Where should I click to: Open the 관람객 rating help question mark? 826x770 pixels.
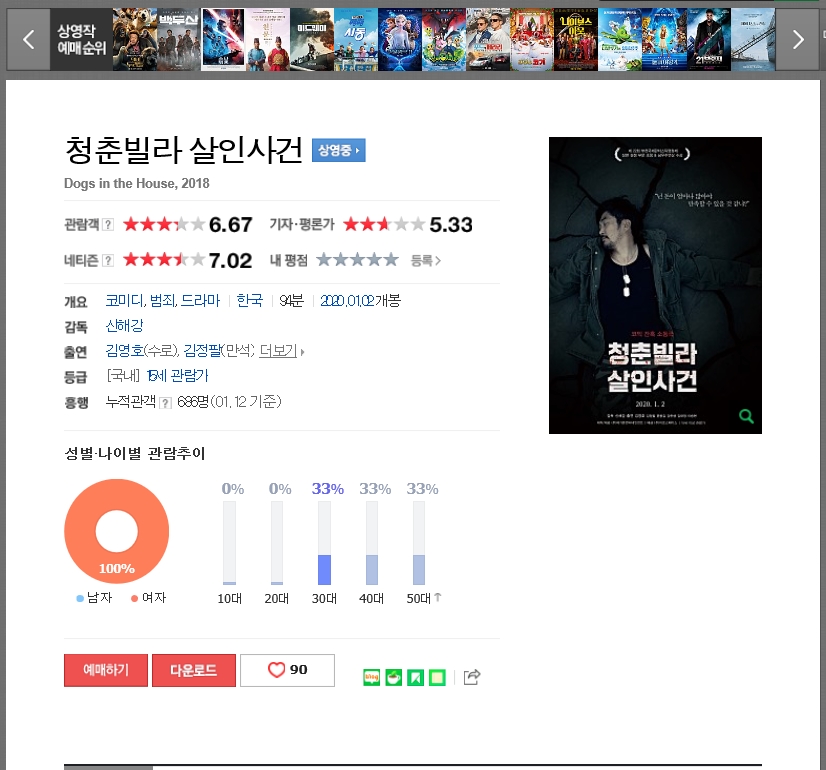[107, 225]
